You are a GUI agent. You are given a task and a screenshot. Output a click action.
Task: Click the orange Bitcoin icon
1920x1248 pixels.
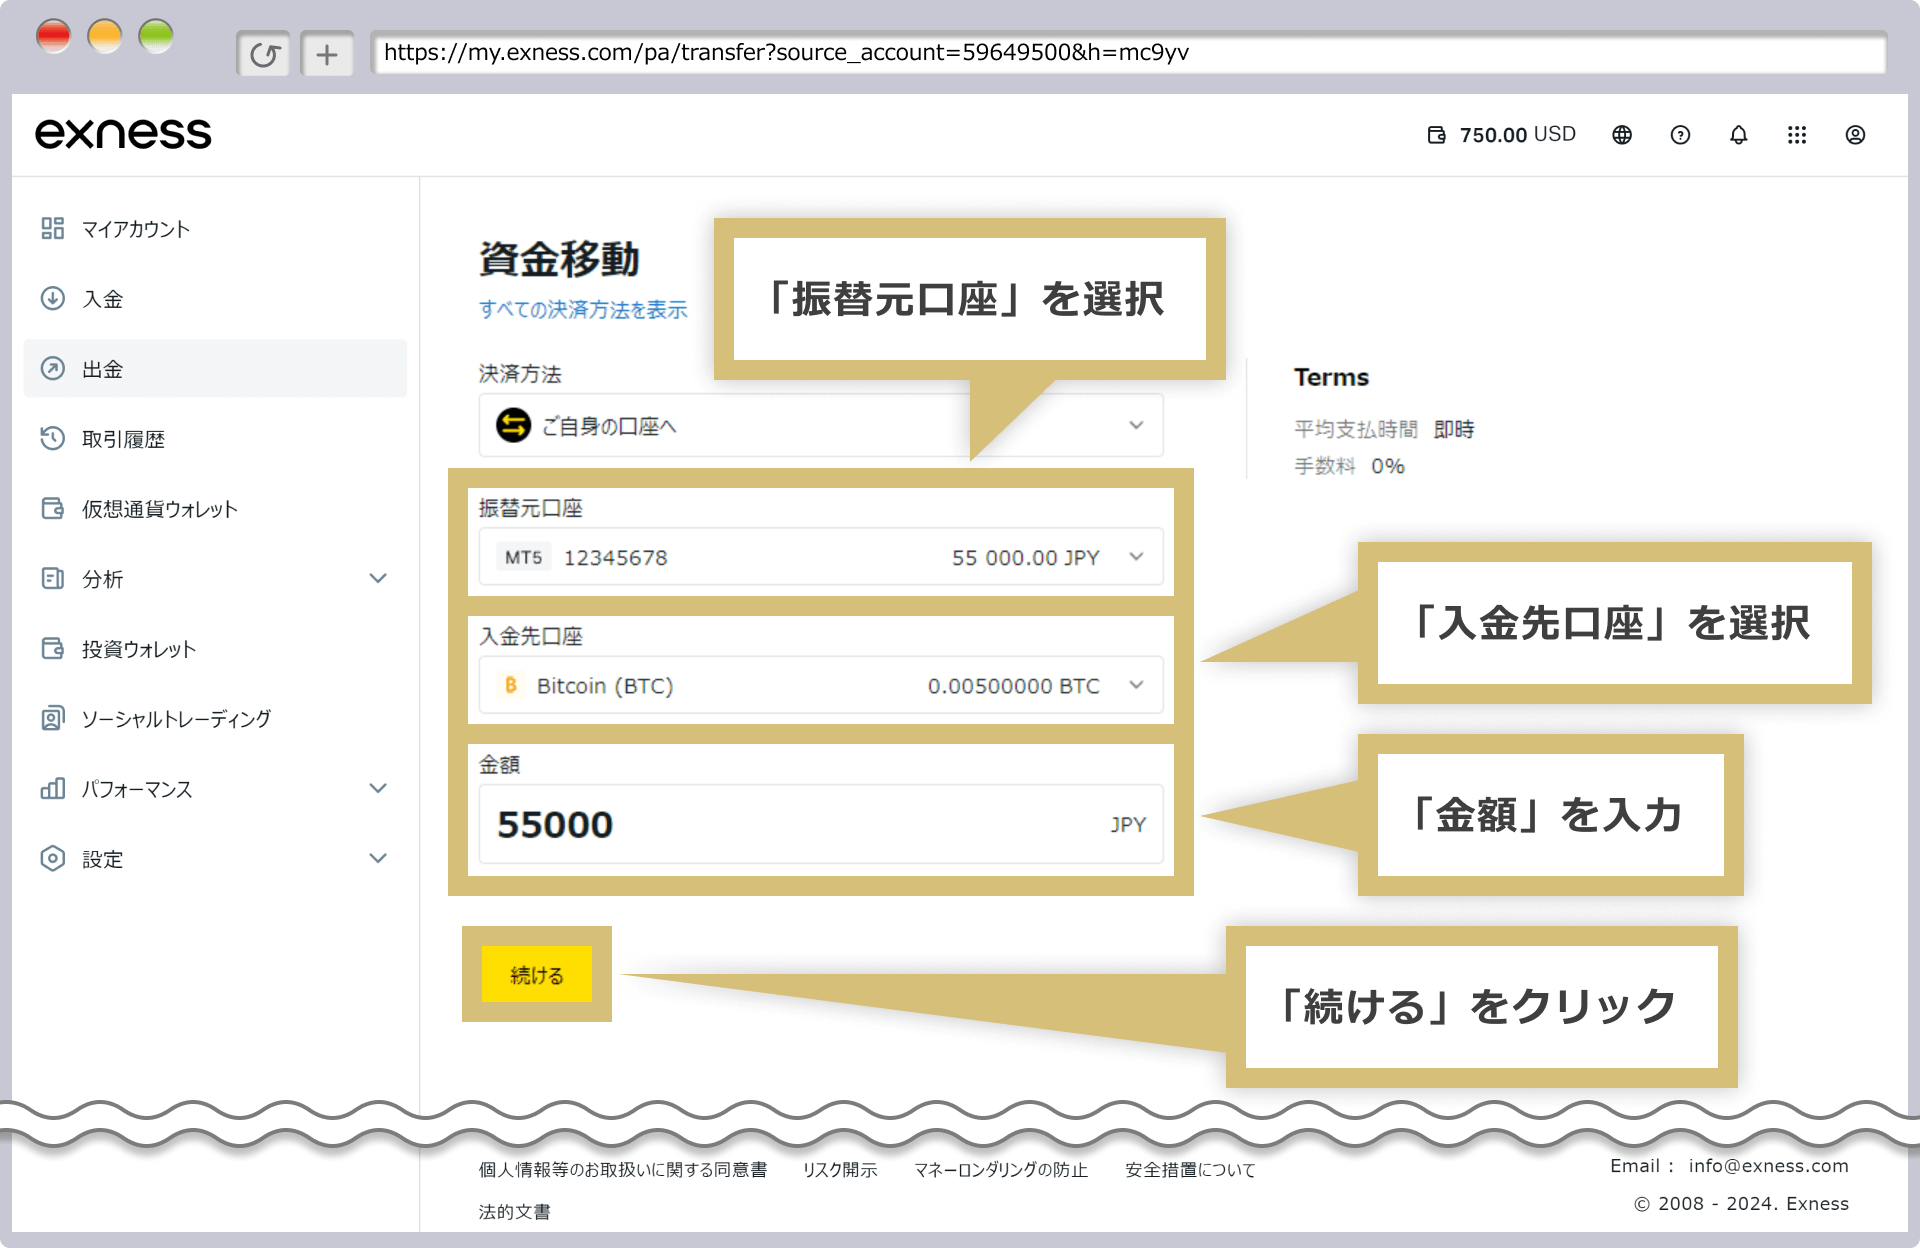[x=511, y=685]
